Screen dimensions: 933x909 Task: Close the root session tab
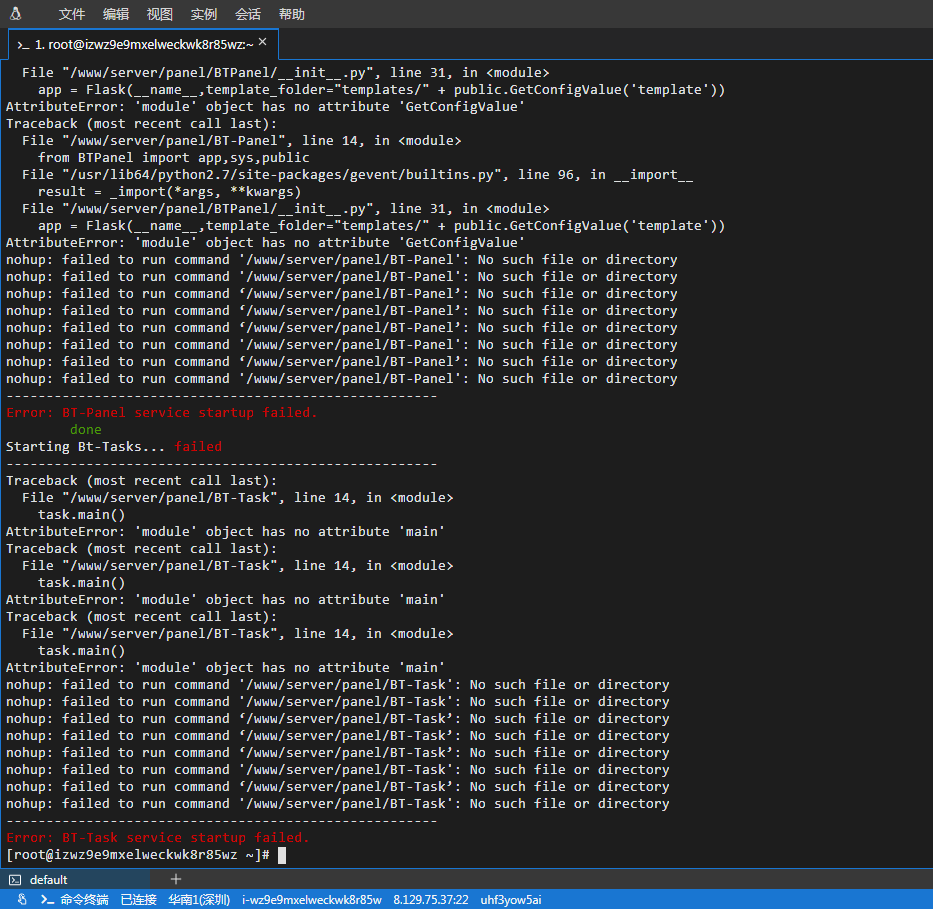coord(263,43)
